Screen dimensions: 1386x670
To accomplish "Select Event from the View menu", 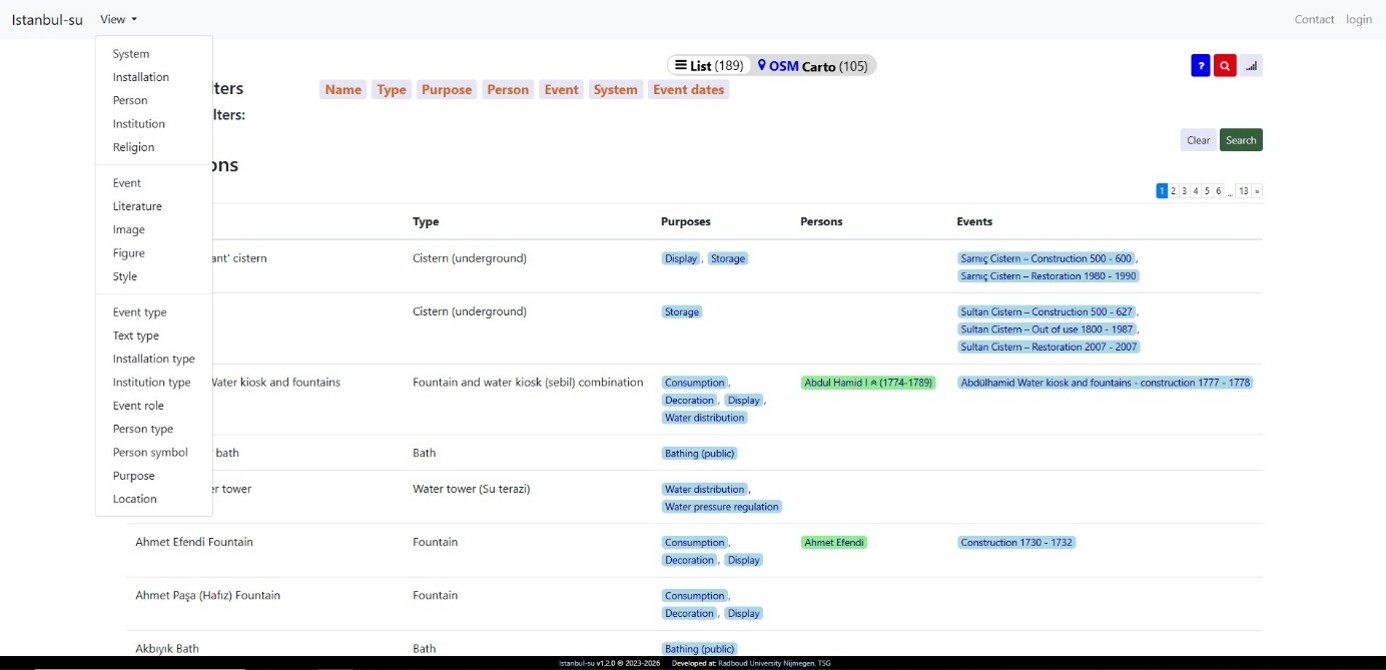I will point(127,183).
